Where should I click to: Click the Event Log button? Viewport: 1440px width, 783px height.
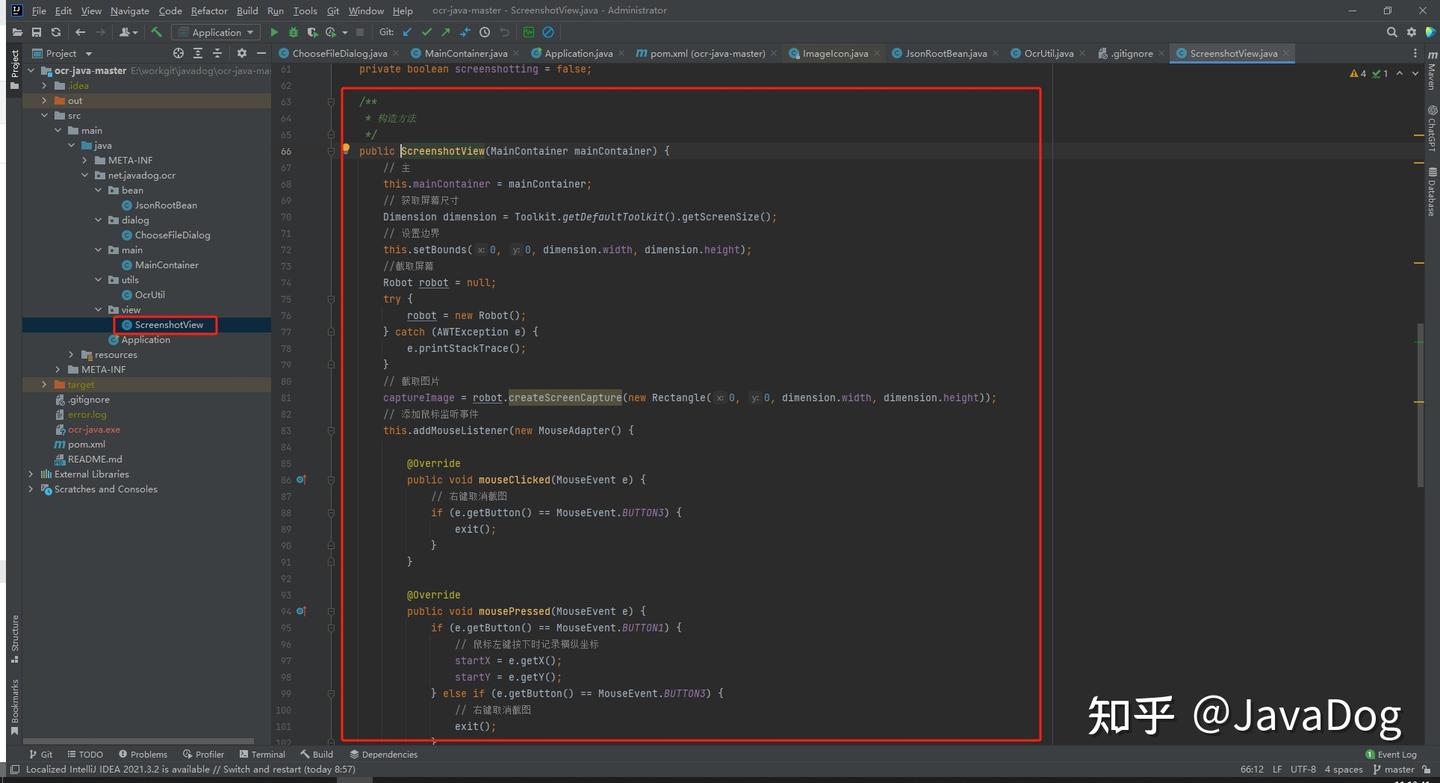(x=1392, y=754)
